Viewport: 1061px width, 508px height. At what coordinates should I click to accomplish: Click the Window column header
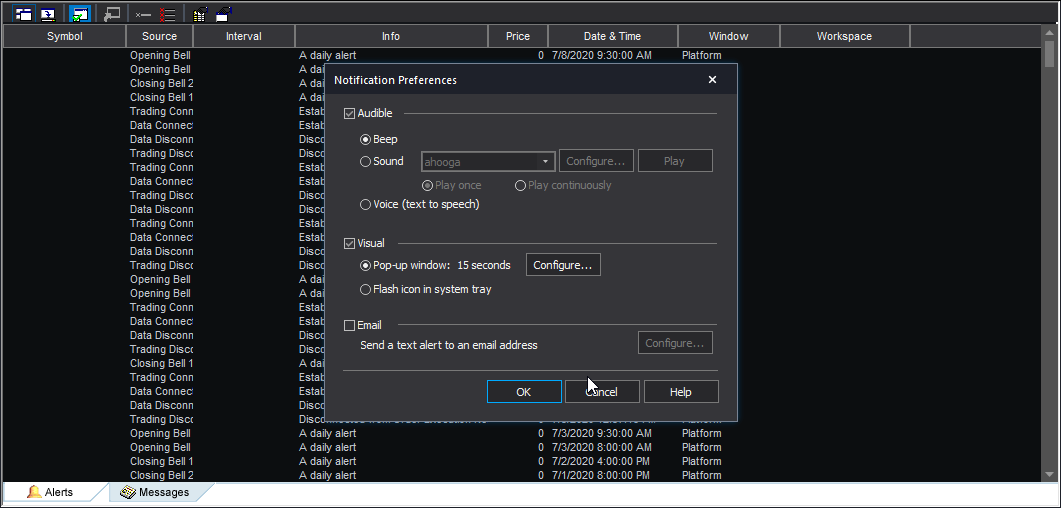click(x=728, y=37)
